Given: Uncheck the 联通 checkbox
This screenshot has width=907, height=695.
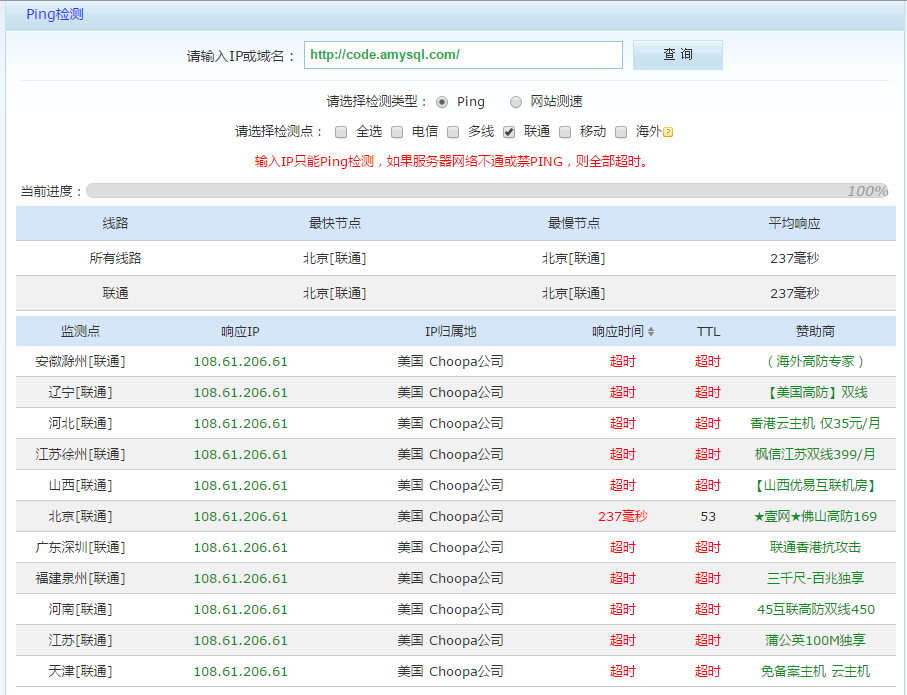Looking at the screenshot, I should [509, 132].
